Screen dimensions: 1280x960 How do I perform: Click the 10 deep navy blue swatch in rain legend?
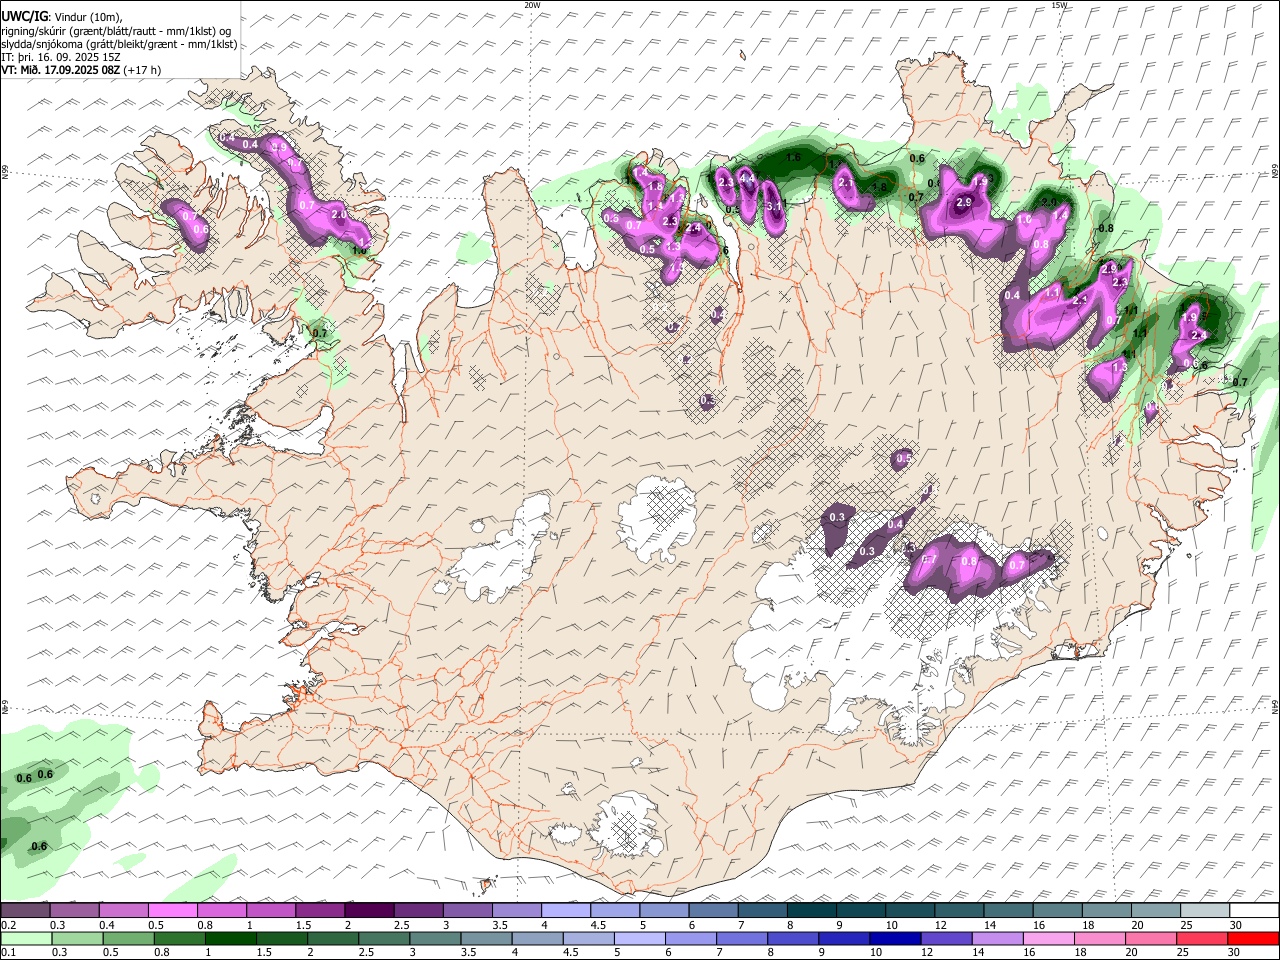click(x=896, y=939)
